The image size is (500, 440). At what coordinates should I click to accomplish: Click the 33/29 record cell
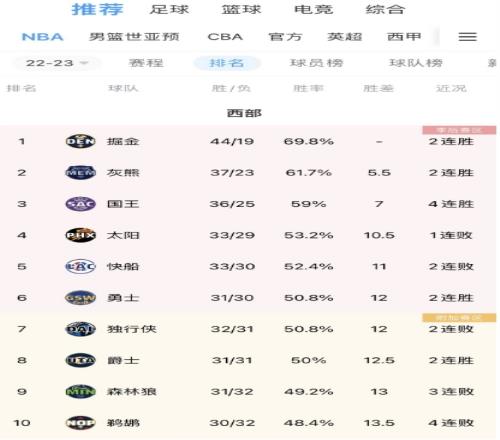coord(232,235)
